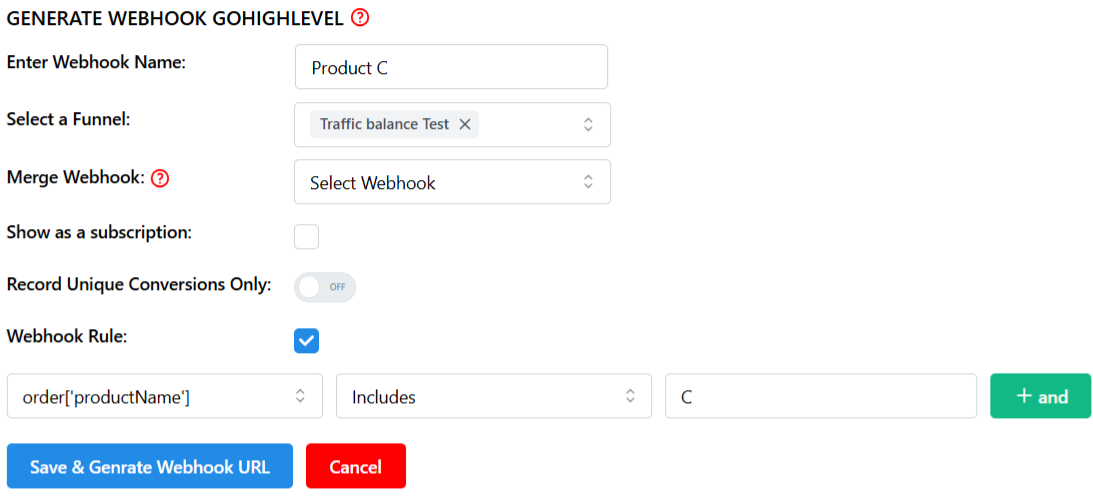Click plus icon on the and button
The width and height of the screenshot is (1093, 496).
point(1024,396)
